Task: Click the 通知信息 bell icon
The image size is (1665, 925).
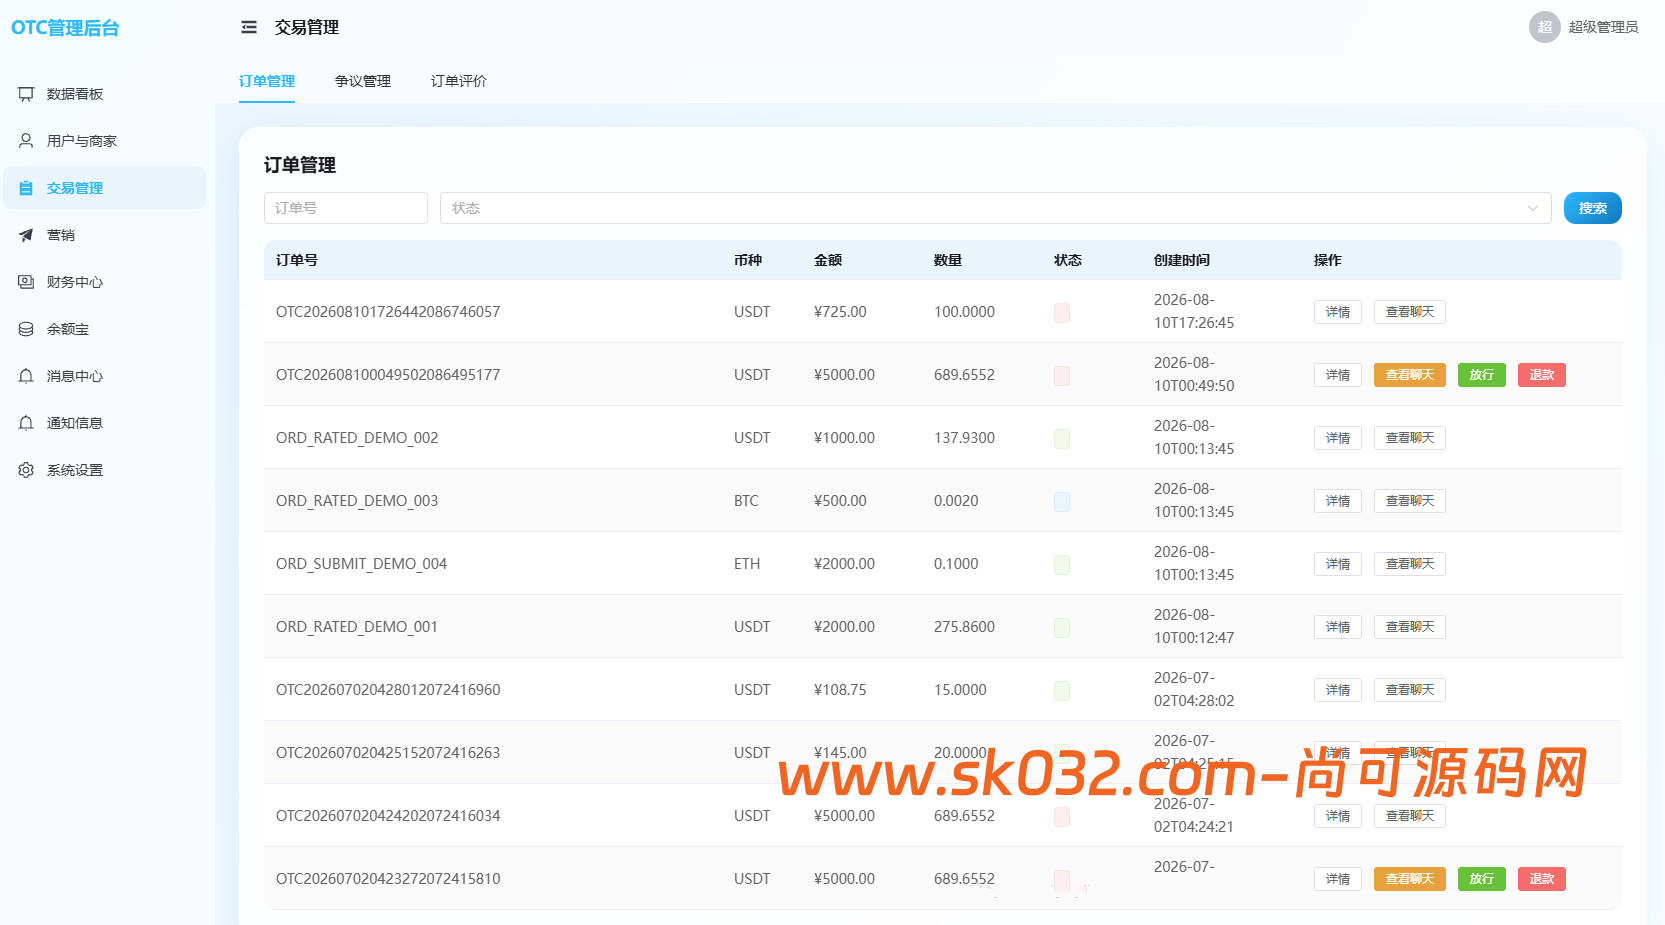Action: pos(26,423)
